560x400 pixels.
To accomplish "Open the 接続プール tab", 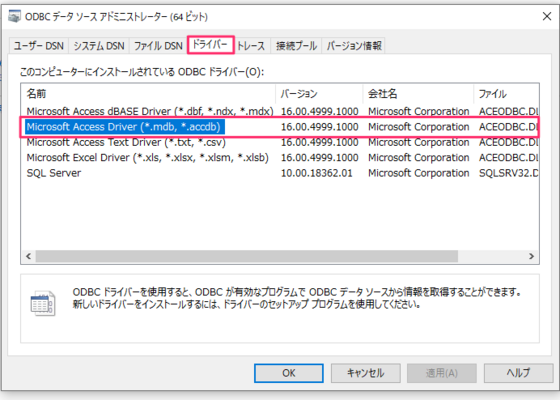I will [296, 46].
